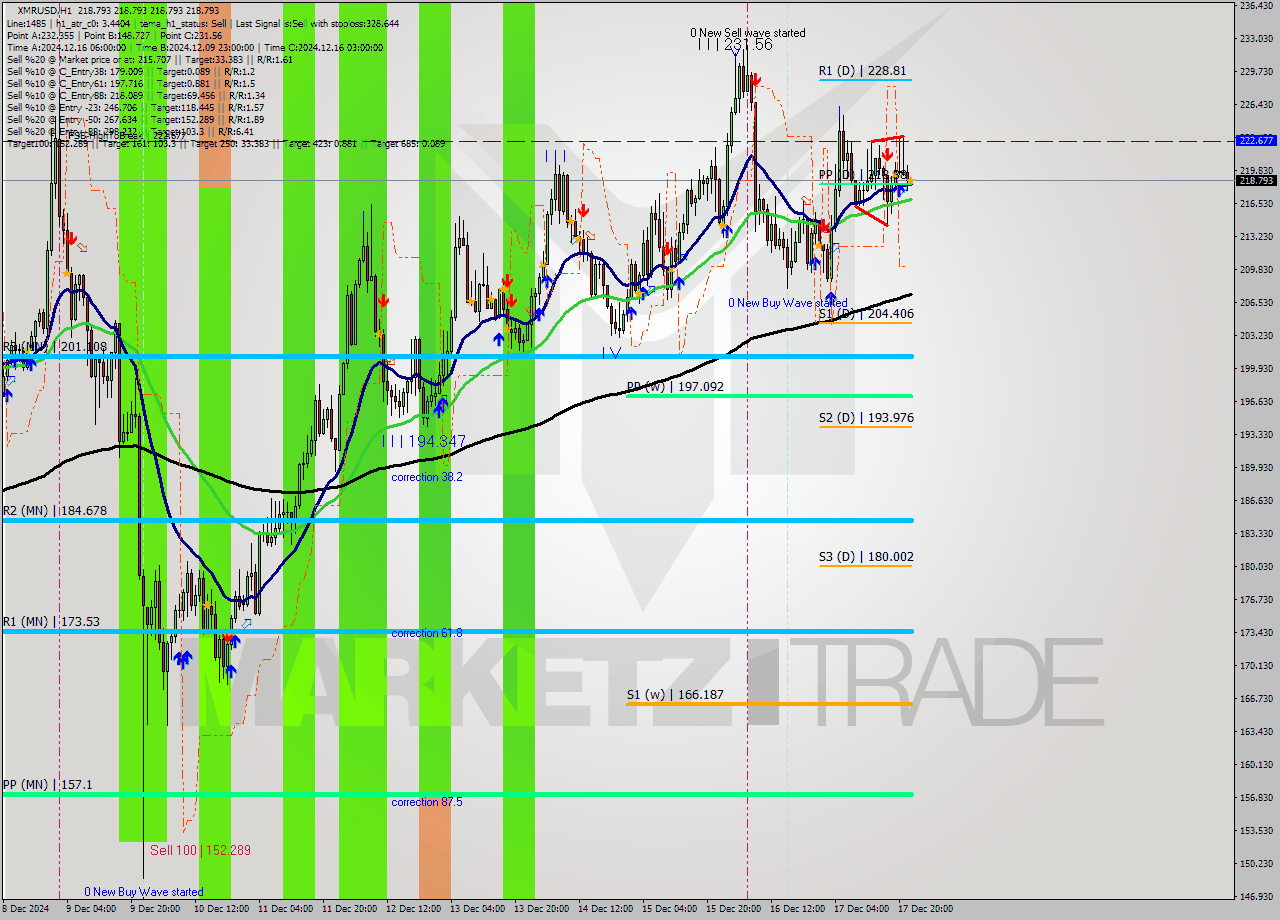Screen dimensions: 1280x920
Task: Click the 'S2 (D) | 193.976' label
Action: [866, 418]
